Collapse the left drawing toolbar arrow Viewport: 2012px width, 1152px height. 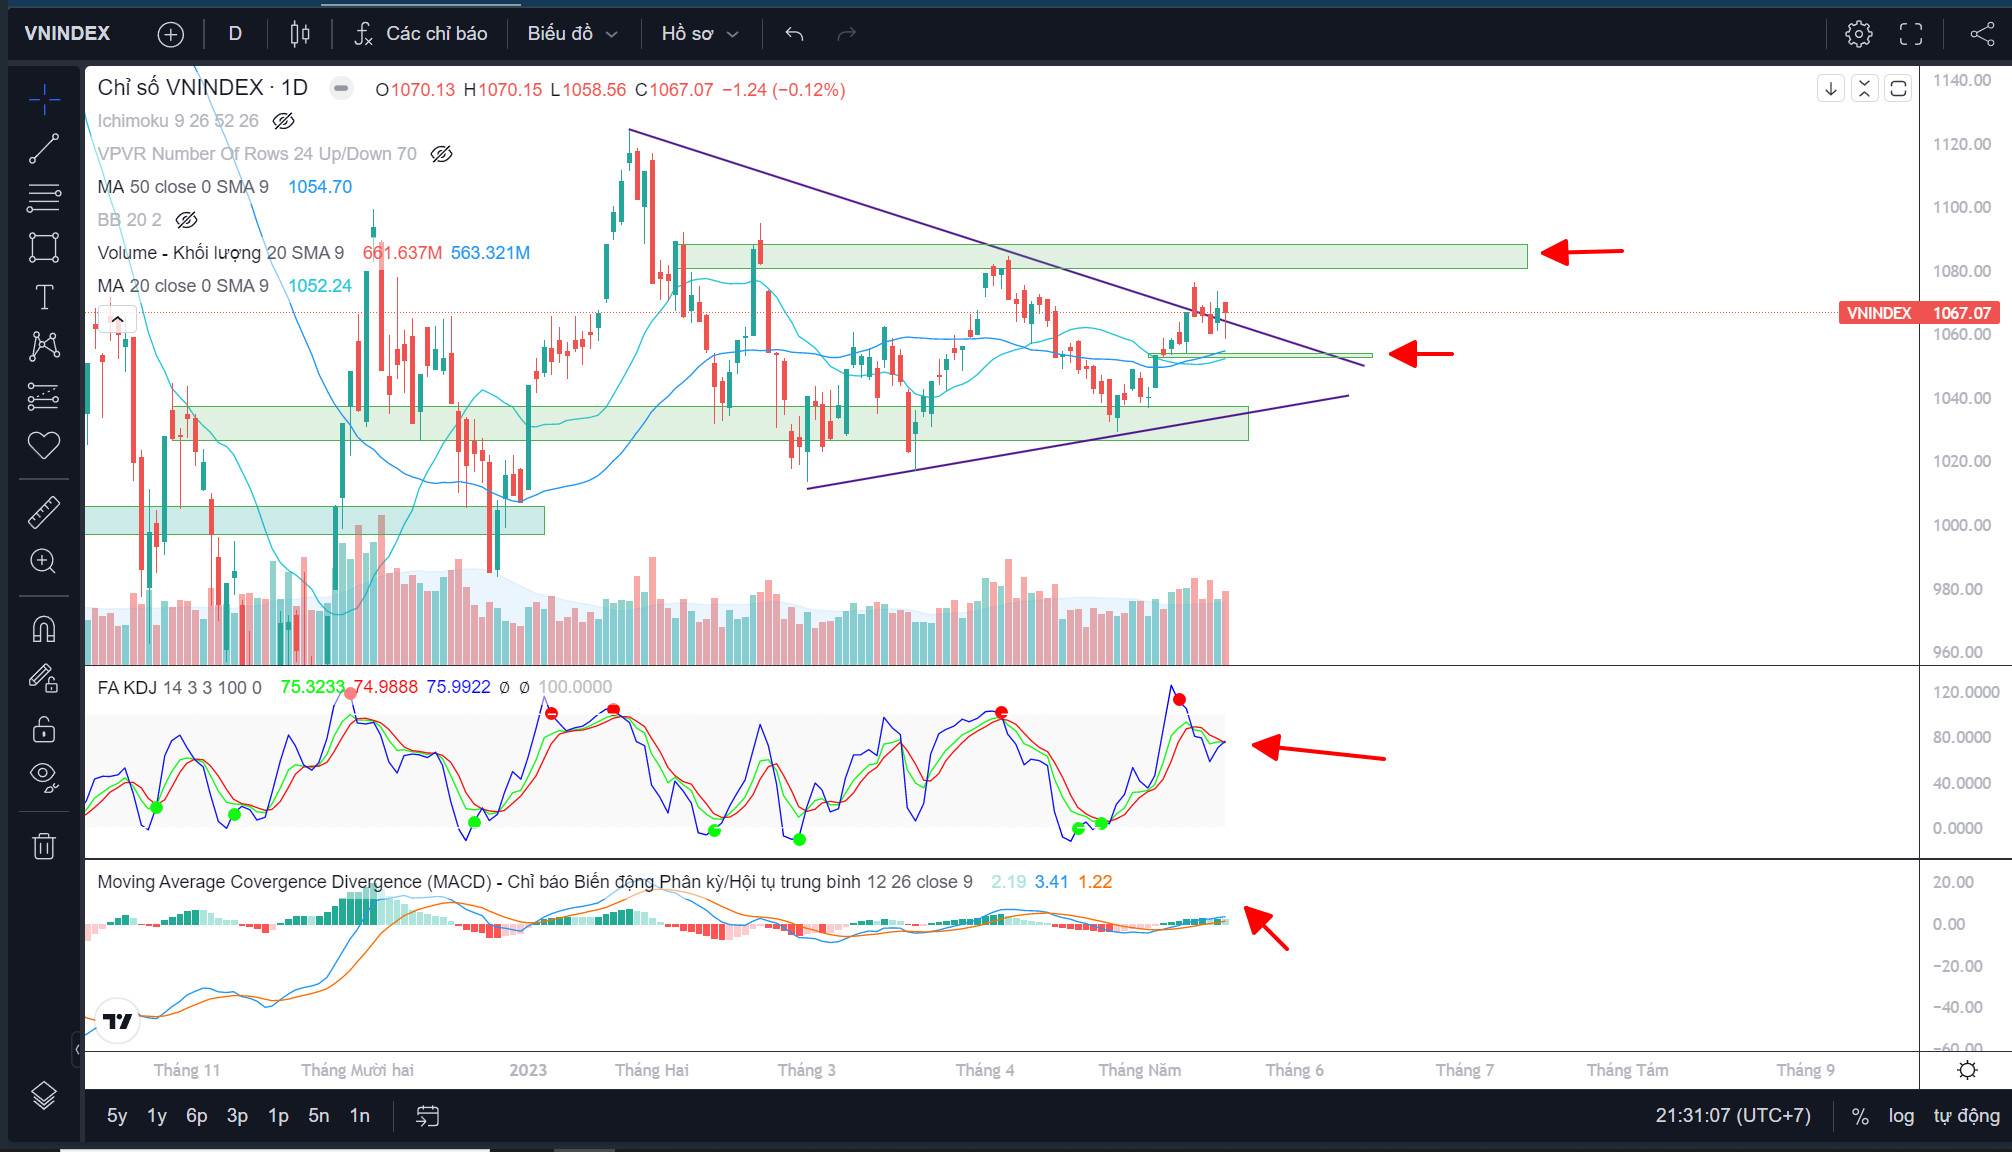[x=77, y=1049]
